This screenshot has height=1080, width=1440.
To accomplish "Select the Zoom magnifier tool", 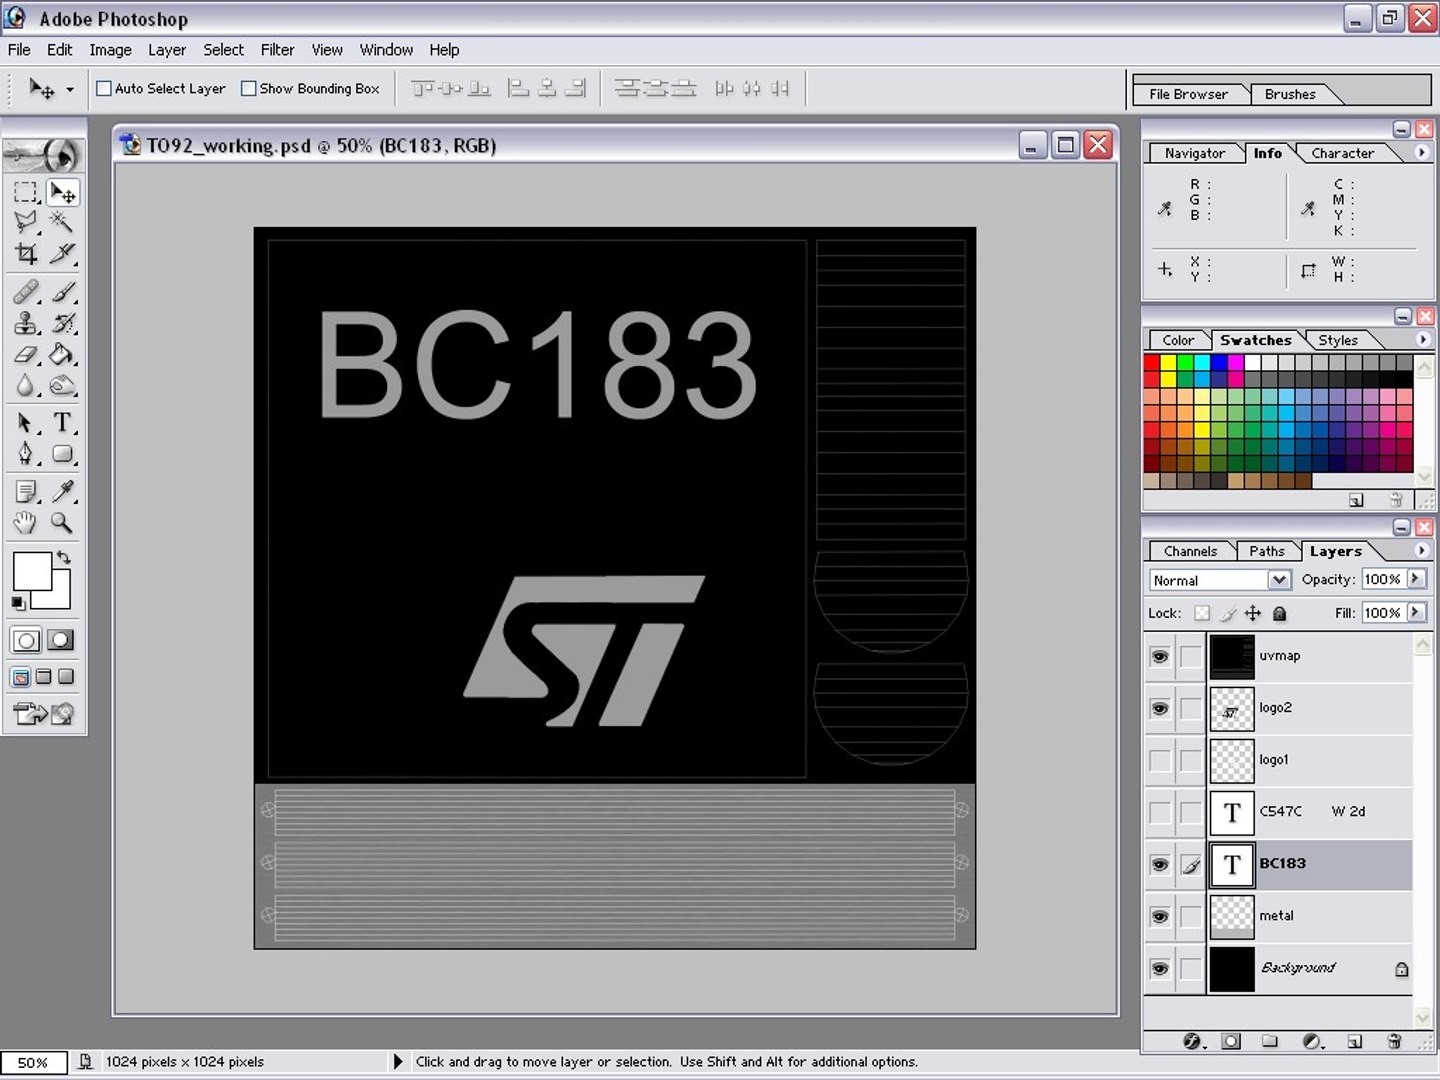I will 62,522.
